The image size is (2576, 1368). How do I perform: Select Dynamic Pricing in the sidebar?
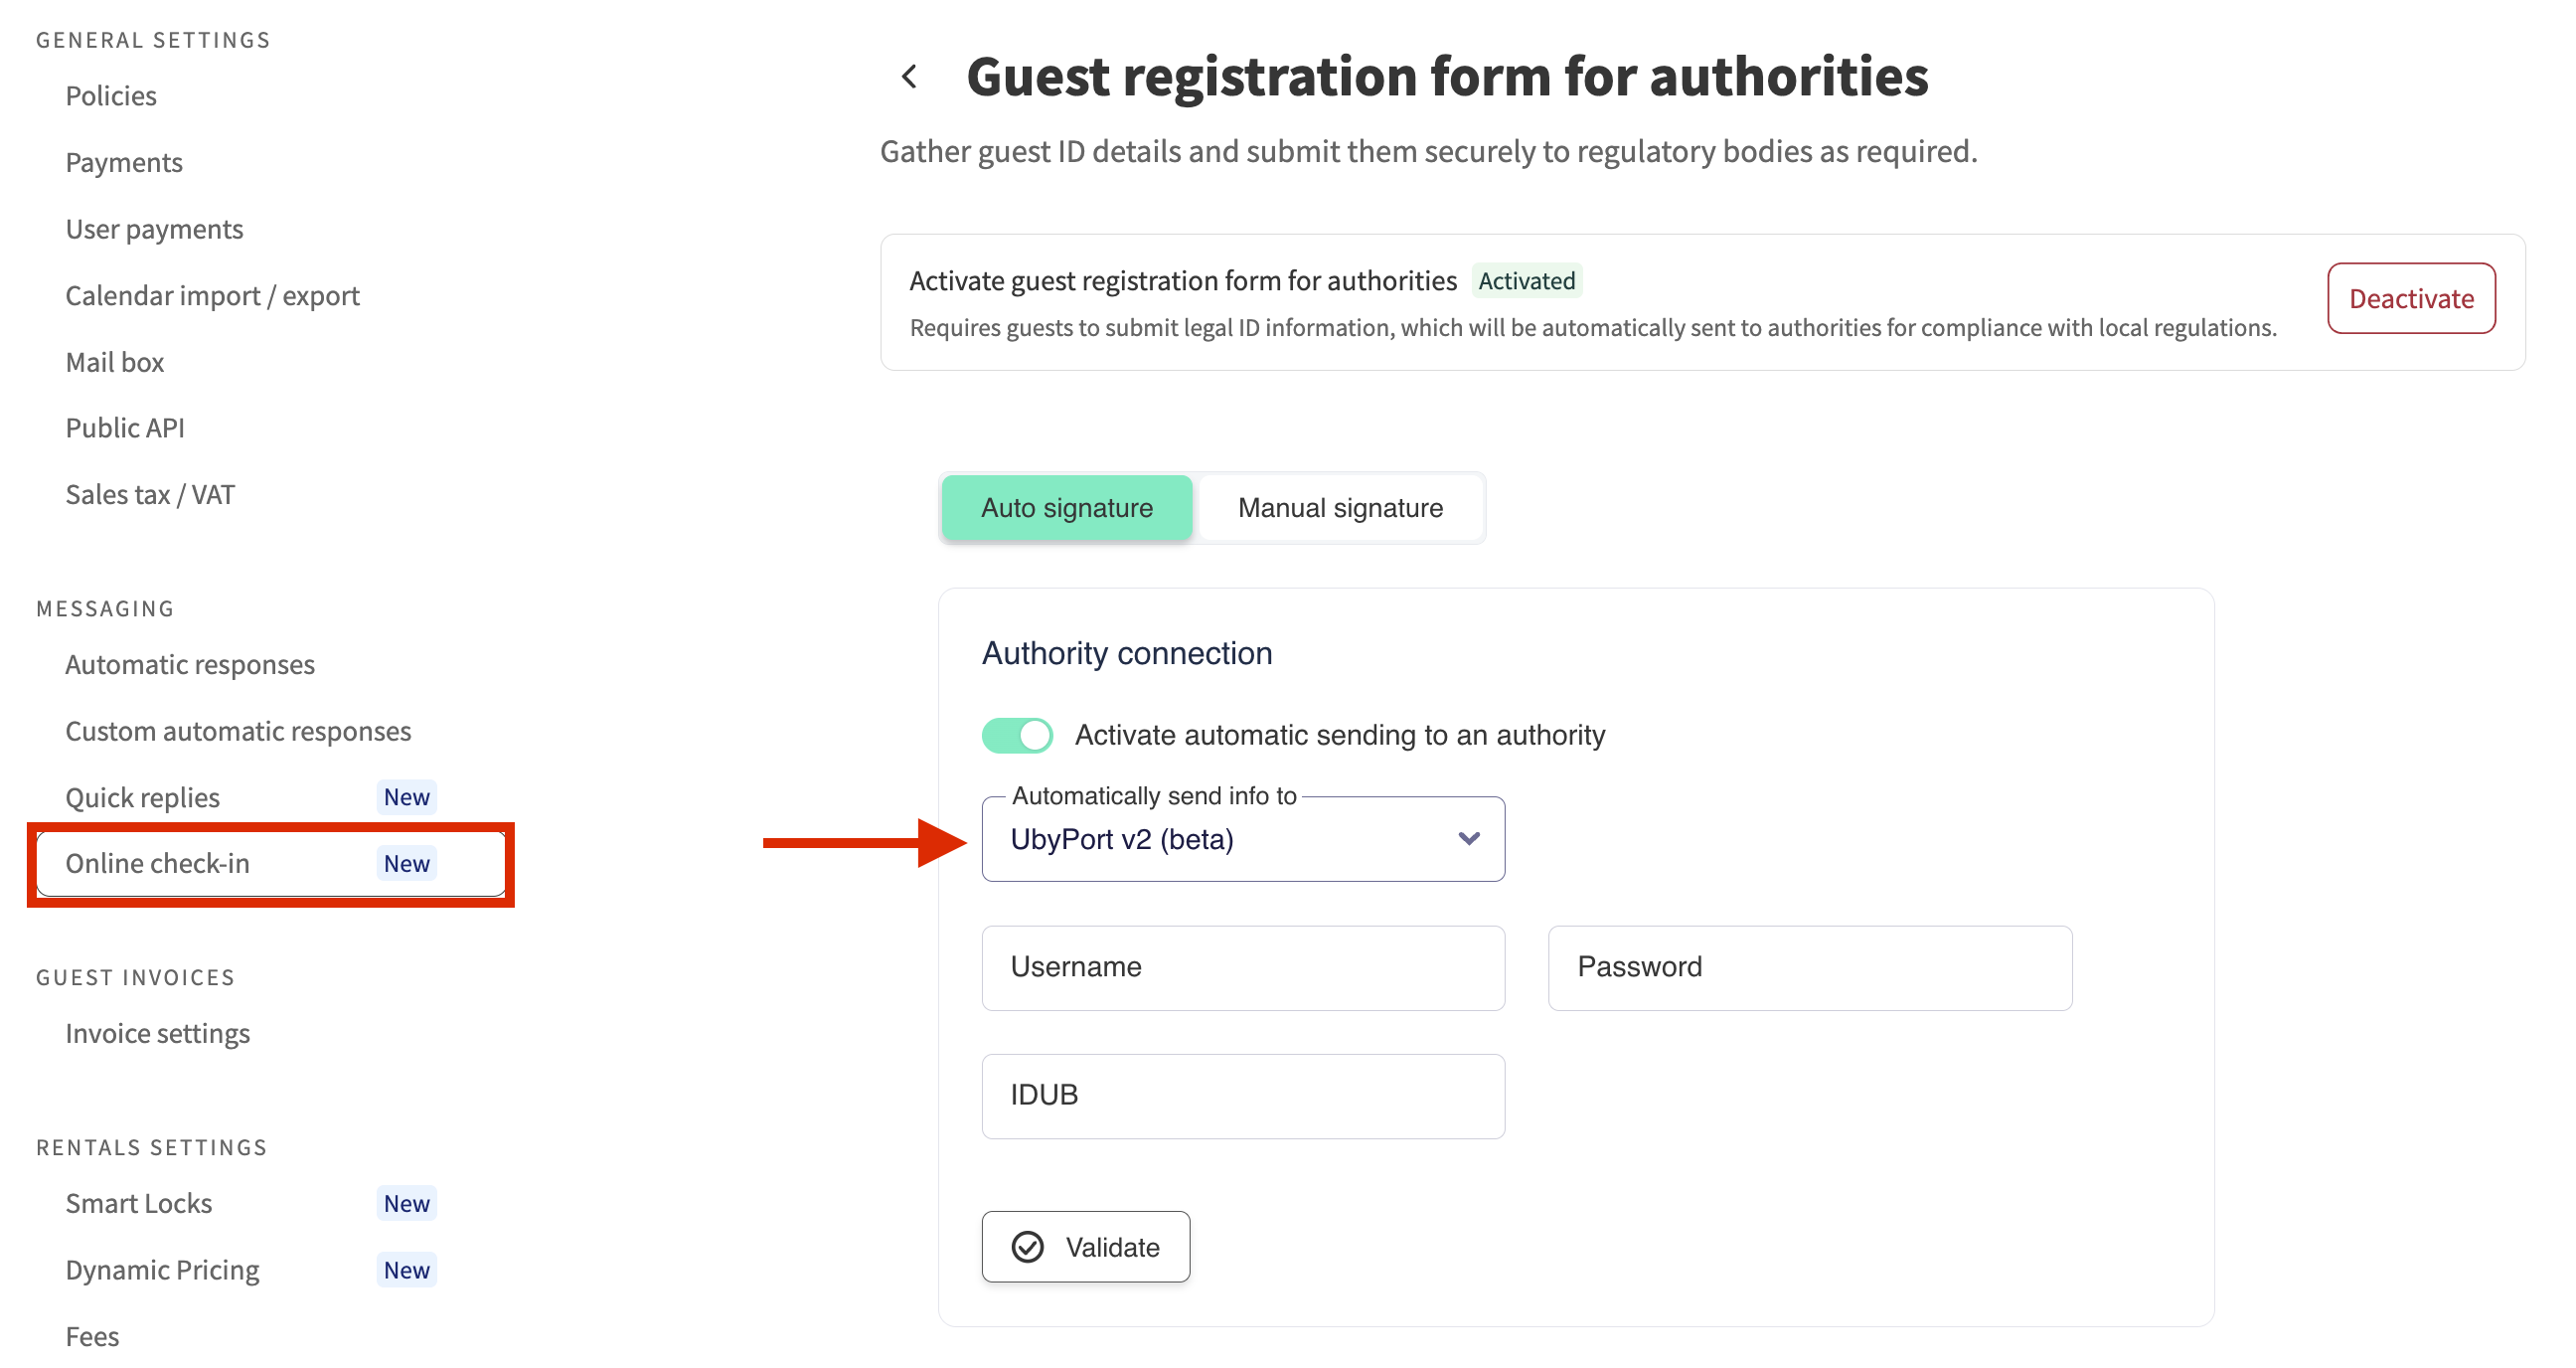162,1270
